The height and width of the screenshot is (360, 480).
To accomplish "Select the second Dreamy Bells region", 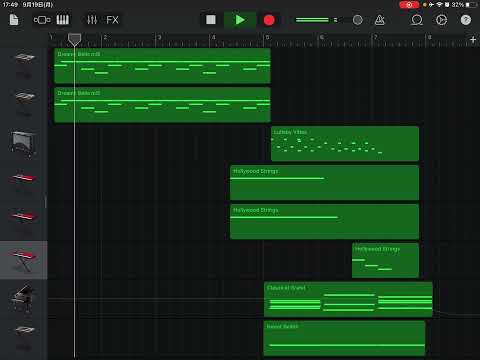I will (x=162, y=105).
